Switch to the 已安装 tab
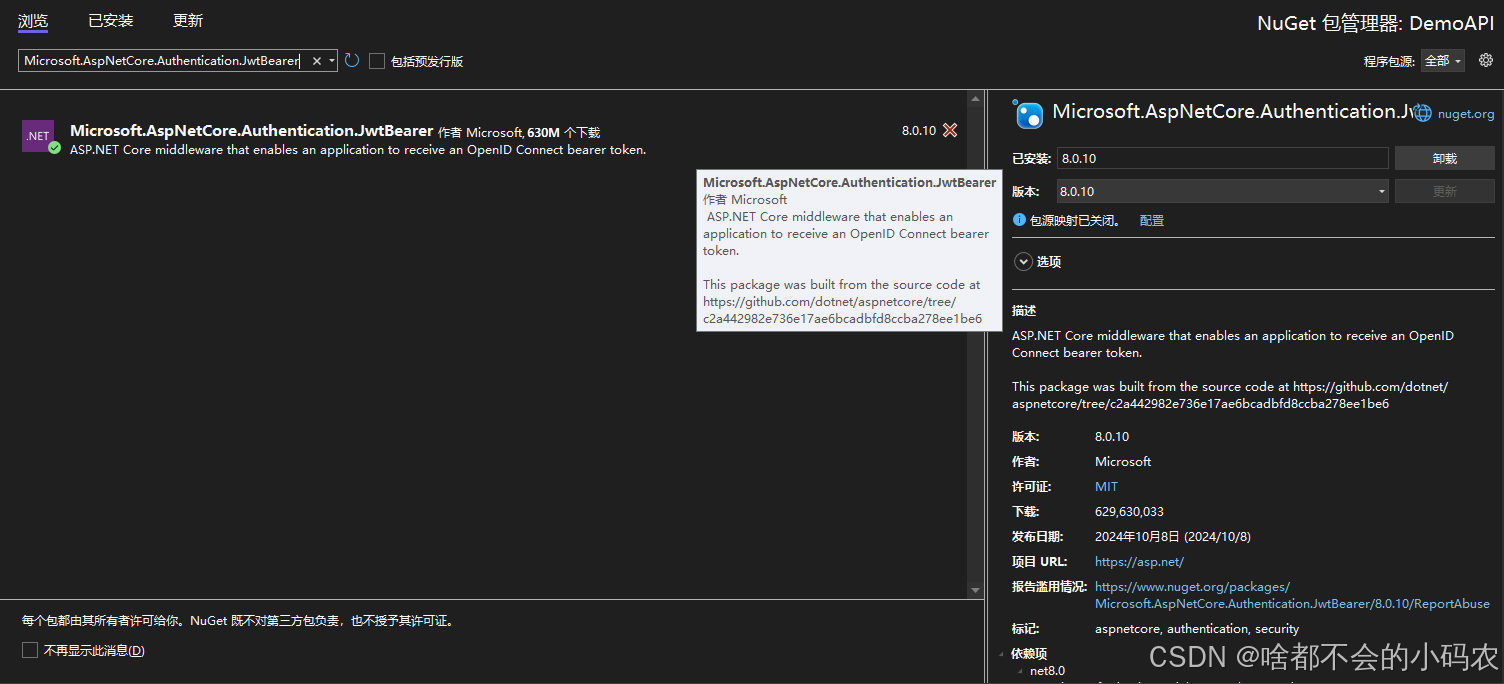Image resolution: width=1504 pixels, height=684 pixels. 111,21
